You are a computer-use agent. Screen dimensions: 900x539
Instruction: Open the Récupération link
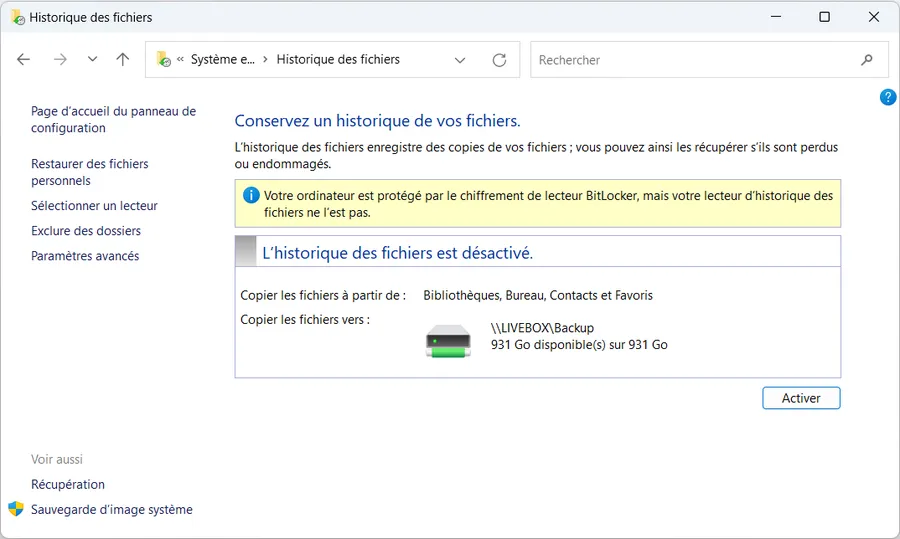tap(68, 484)
